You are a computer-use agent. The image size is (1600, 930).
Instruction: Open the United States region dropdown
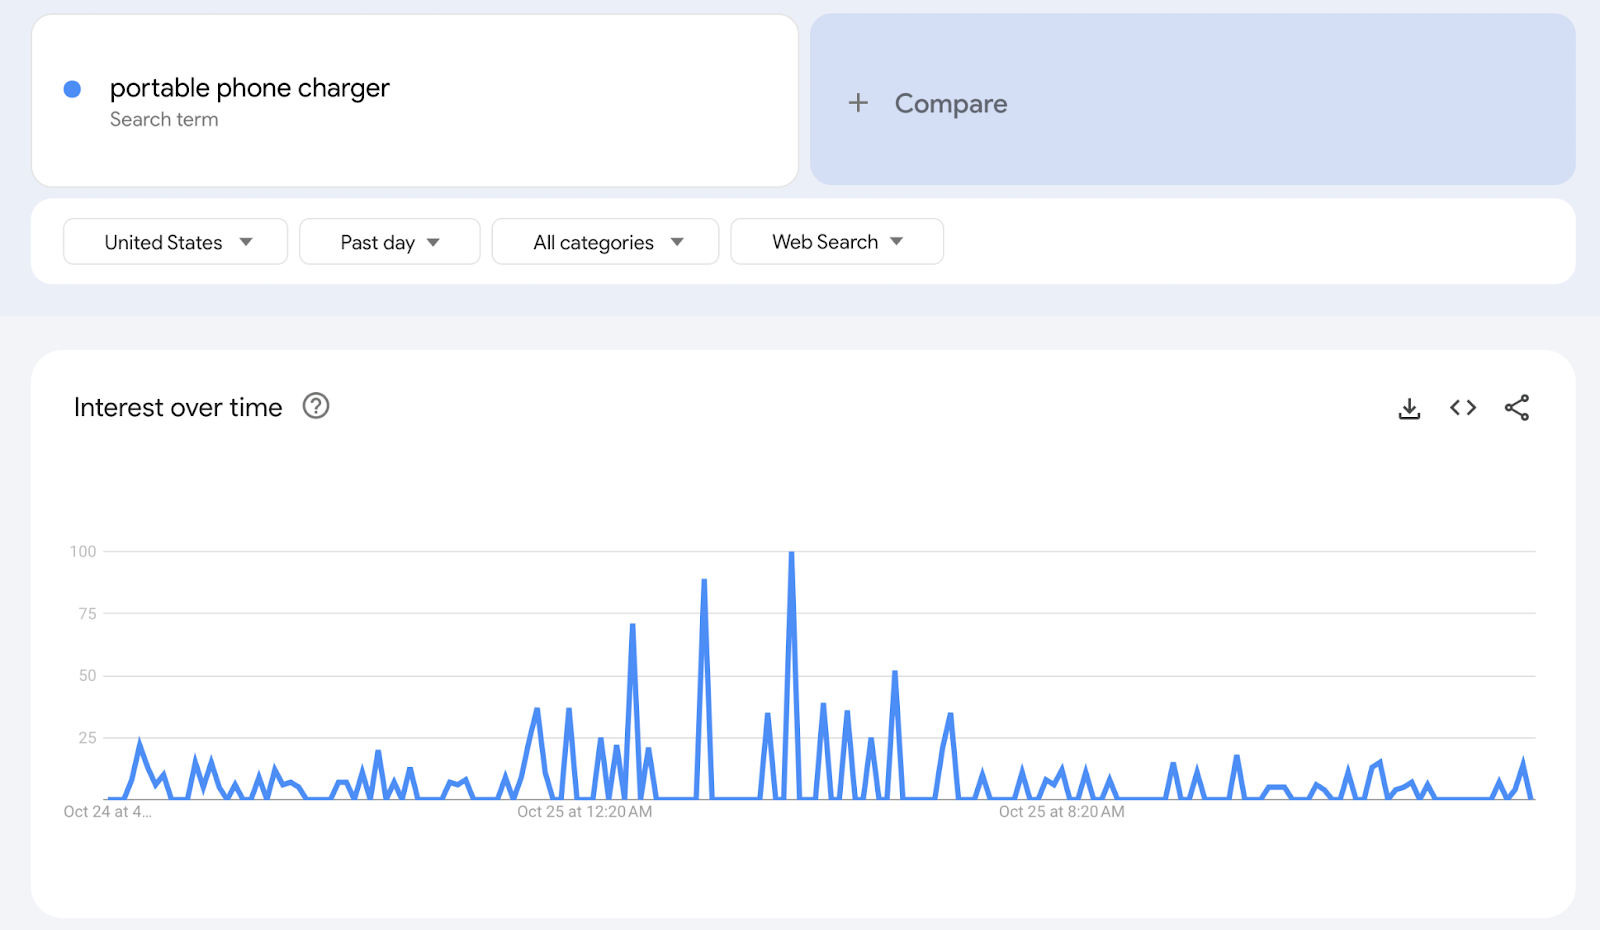(175, 241)
